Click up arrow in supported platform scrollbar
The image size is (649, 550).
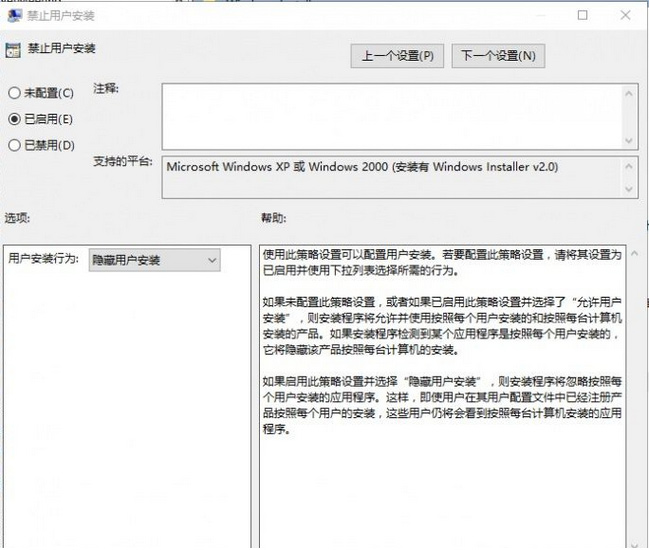[629, 166]
